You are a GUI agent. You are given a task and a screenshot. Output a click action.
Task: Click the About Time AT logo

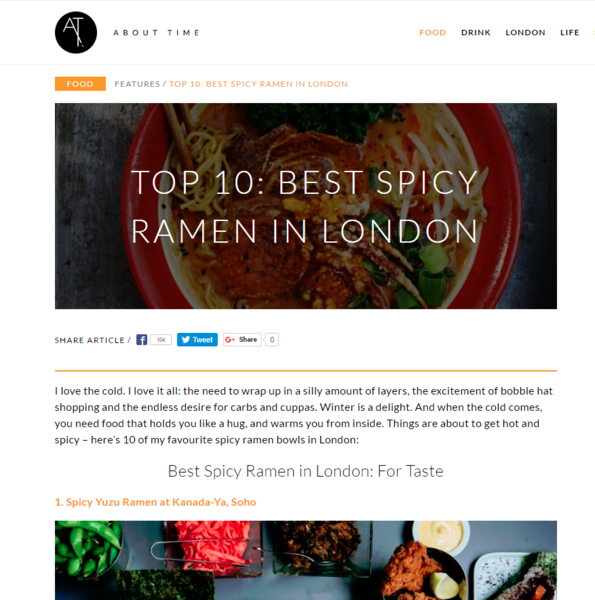coord(76,33)
